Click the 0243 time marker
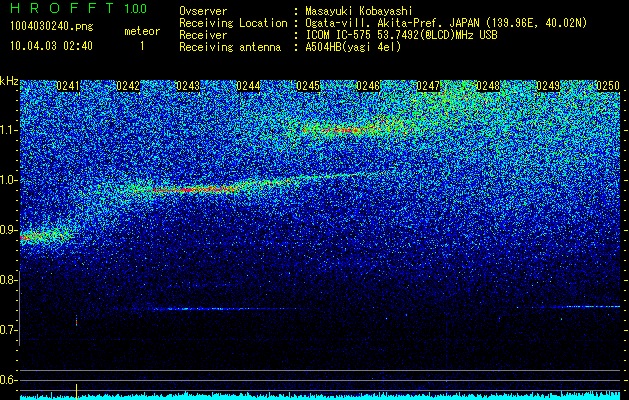This screenshot has width=629, height=400. [188, 86]
